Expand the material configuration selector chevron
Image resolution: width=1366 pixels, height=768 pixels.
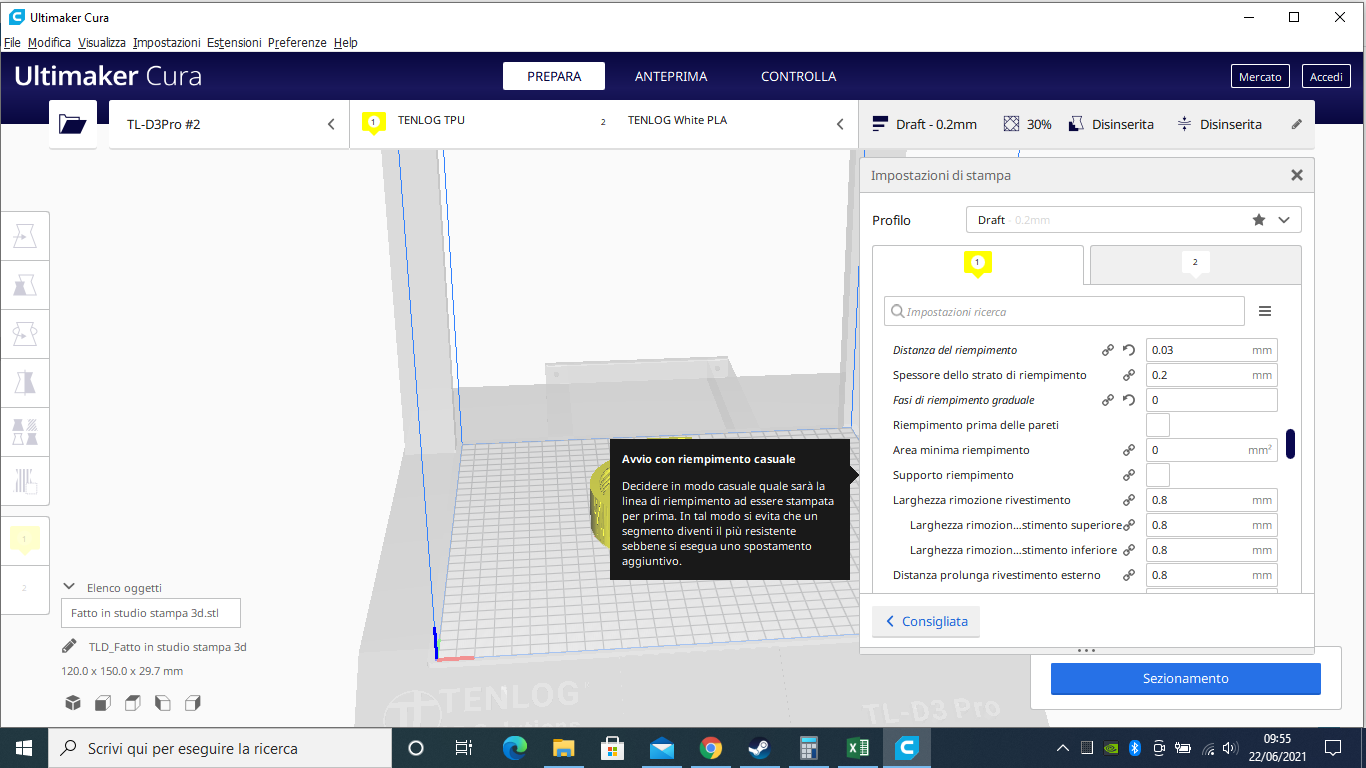click(x=840, y=124)
